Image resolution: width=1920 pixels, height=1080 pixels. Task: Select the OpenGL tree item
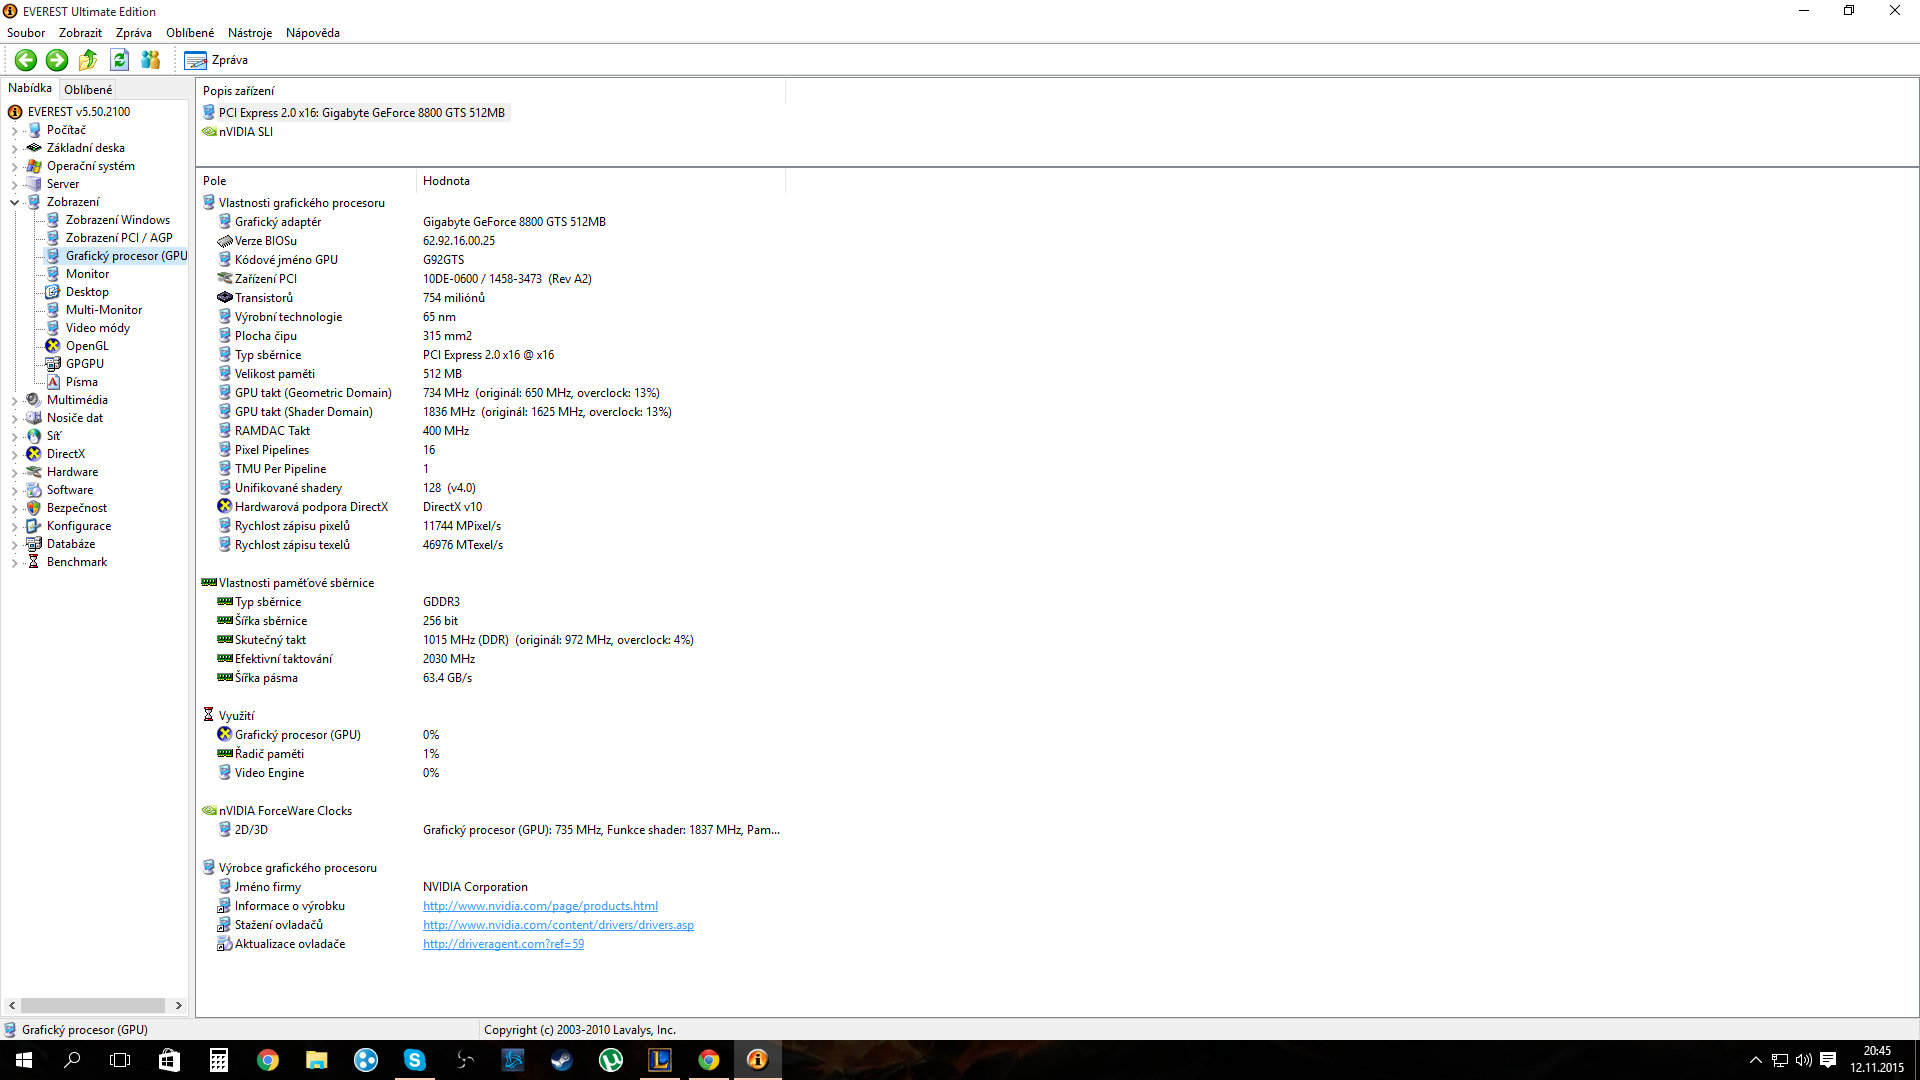tap(87, 346)
